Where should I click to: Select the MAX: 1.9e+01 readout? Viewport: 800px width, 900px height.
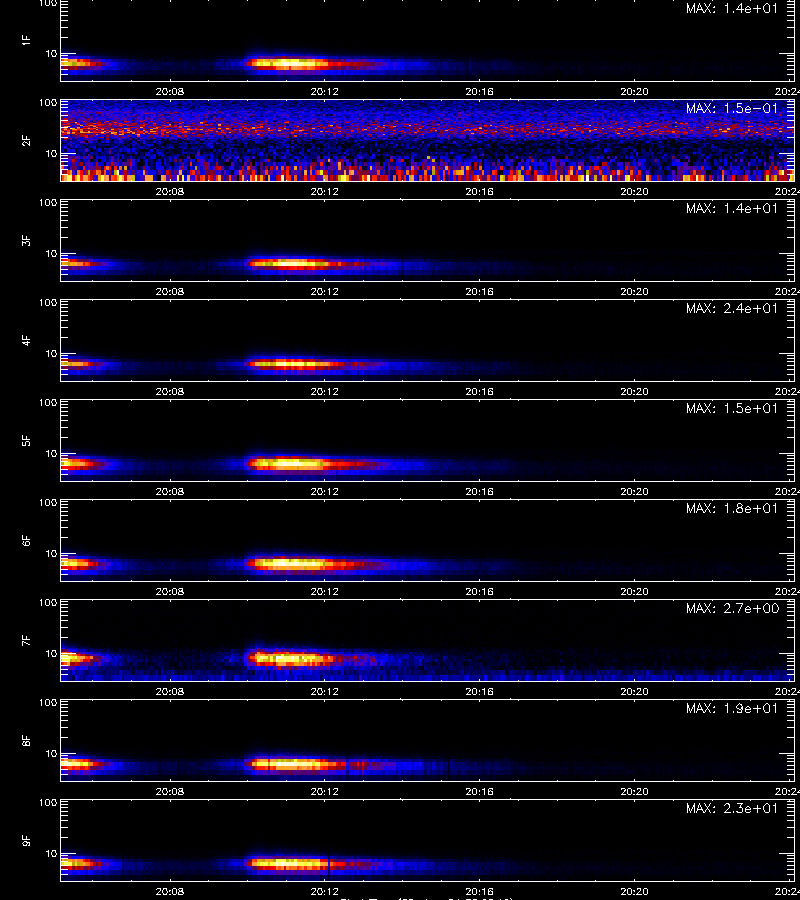click(x=732, y=708)
